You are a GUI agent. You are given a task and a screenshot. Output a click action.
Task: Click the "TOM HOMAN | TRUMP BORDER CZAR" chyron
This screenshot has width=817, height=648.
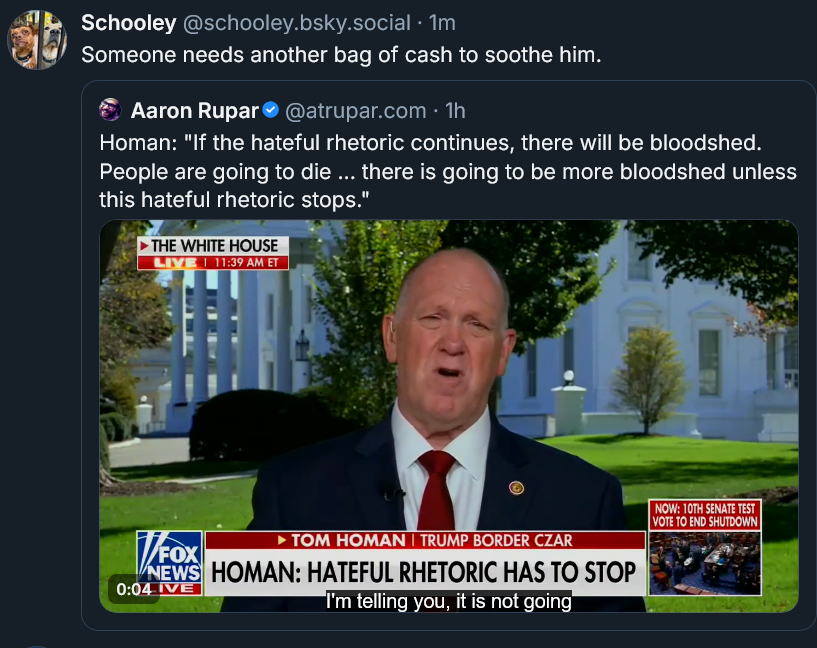point(425,540)
